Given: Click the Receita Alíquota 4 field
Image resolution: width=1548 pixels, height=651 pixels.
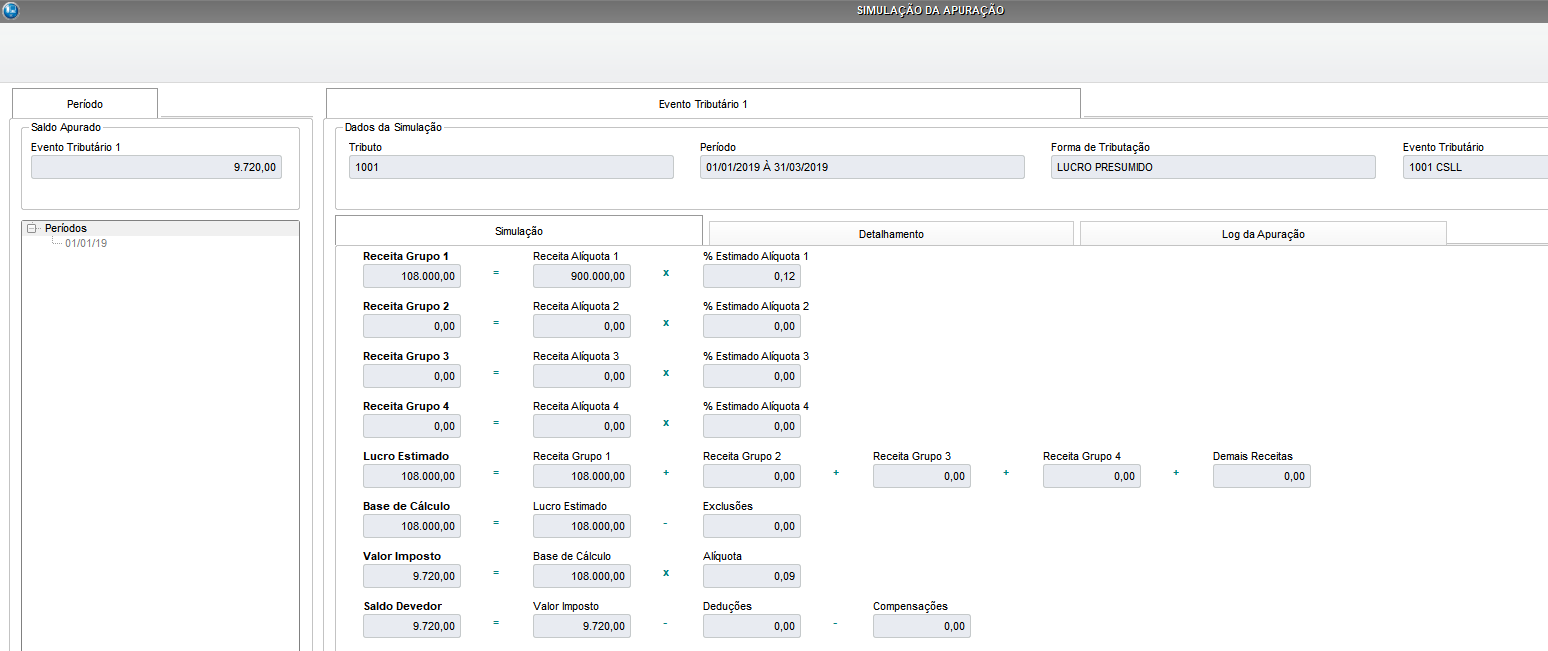Looking at the screenshot, I should pyautogui.click(x=582, y=426).
